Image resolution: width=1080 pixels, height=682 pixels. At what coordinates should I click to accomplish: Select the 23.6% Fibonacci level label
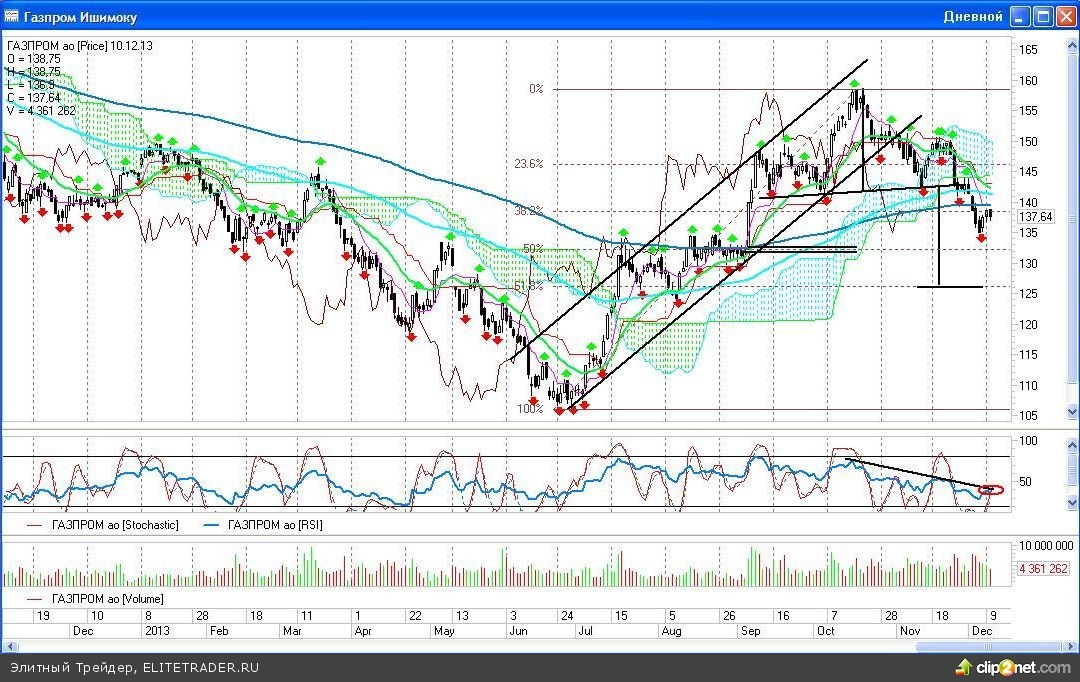click(x=528, y=164)
